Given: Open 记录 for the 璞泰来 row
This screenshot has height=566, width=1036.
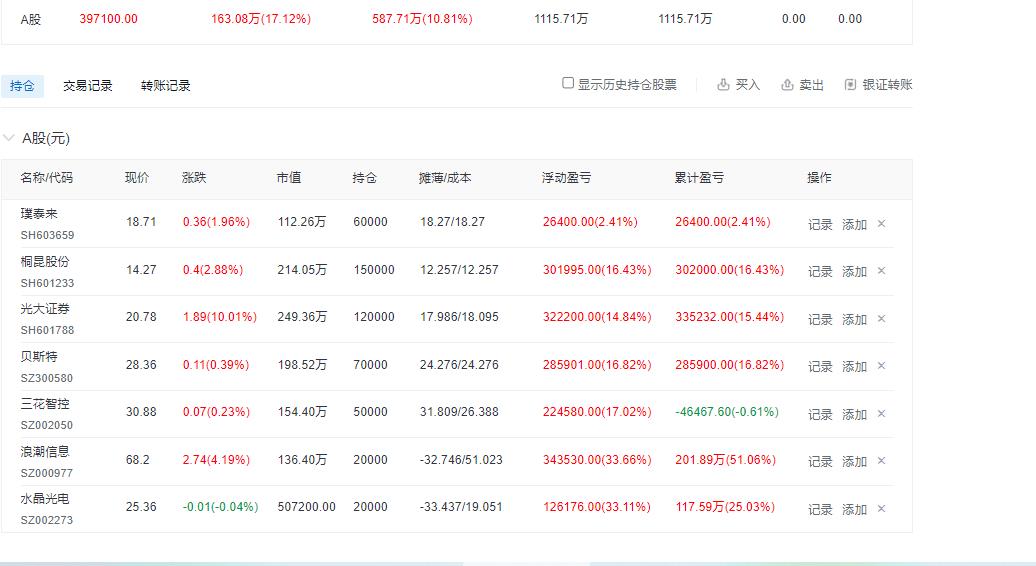Looking at the screenshot, I should point(820,225).
